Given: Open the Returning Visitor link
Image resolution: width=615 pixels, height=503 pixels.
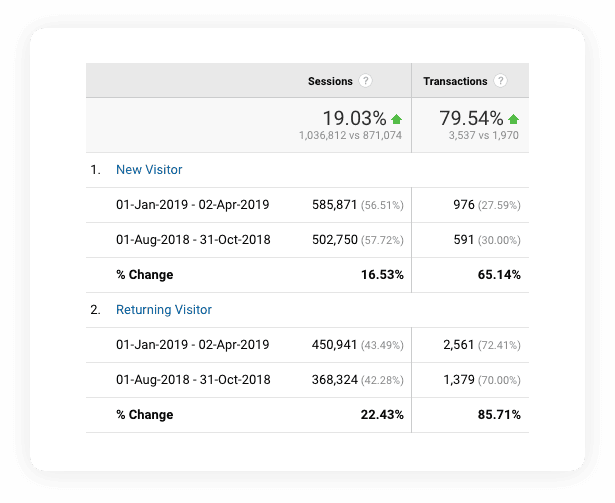Looking at the screenshot, I should [x=164, y=310].
